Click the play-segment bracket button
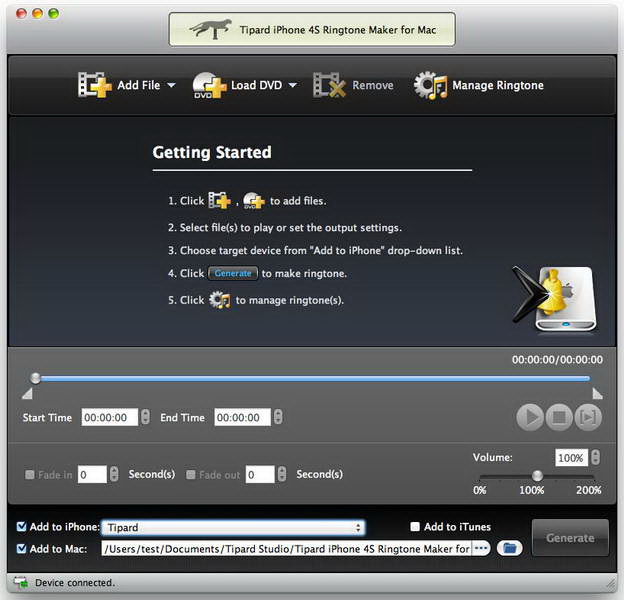Viewport: 624px width, 600px height. pos(588,417)
